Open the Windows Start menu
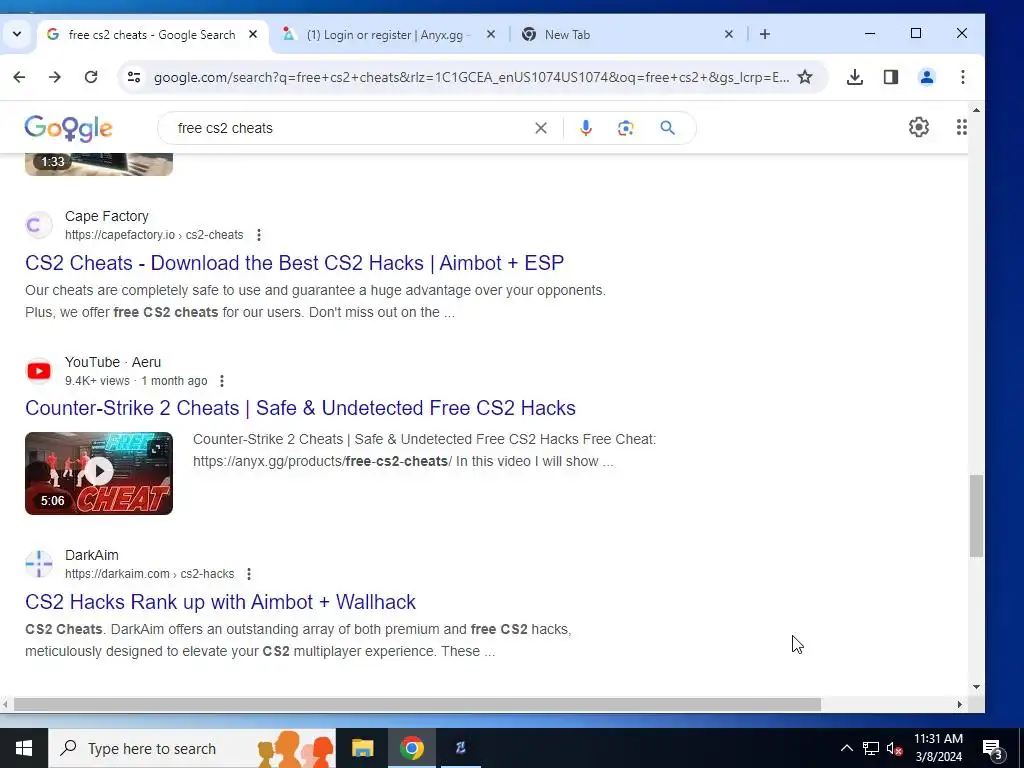The height and width of the screenshot is (768, 1024). [x=24, y=748]
